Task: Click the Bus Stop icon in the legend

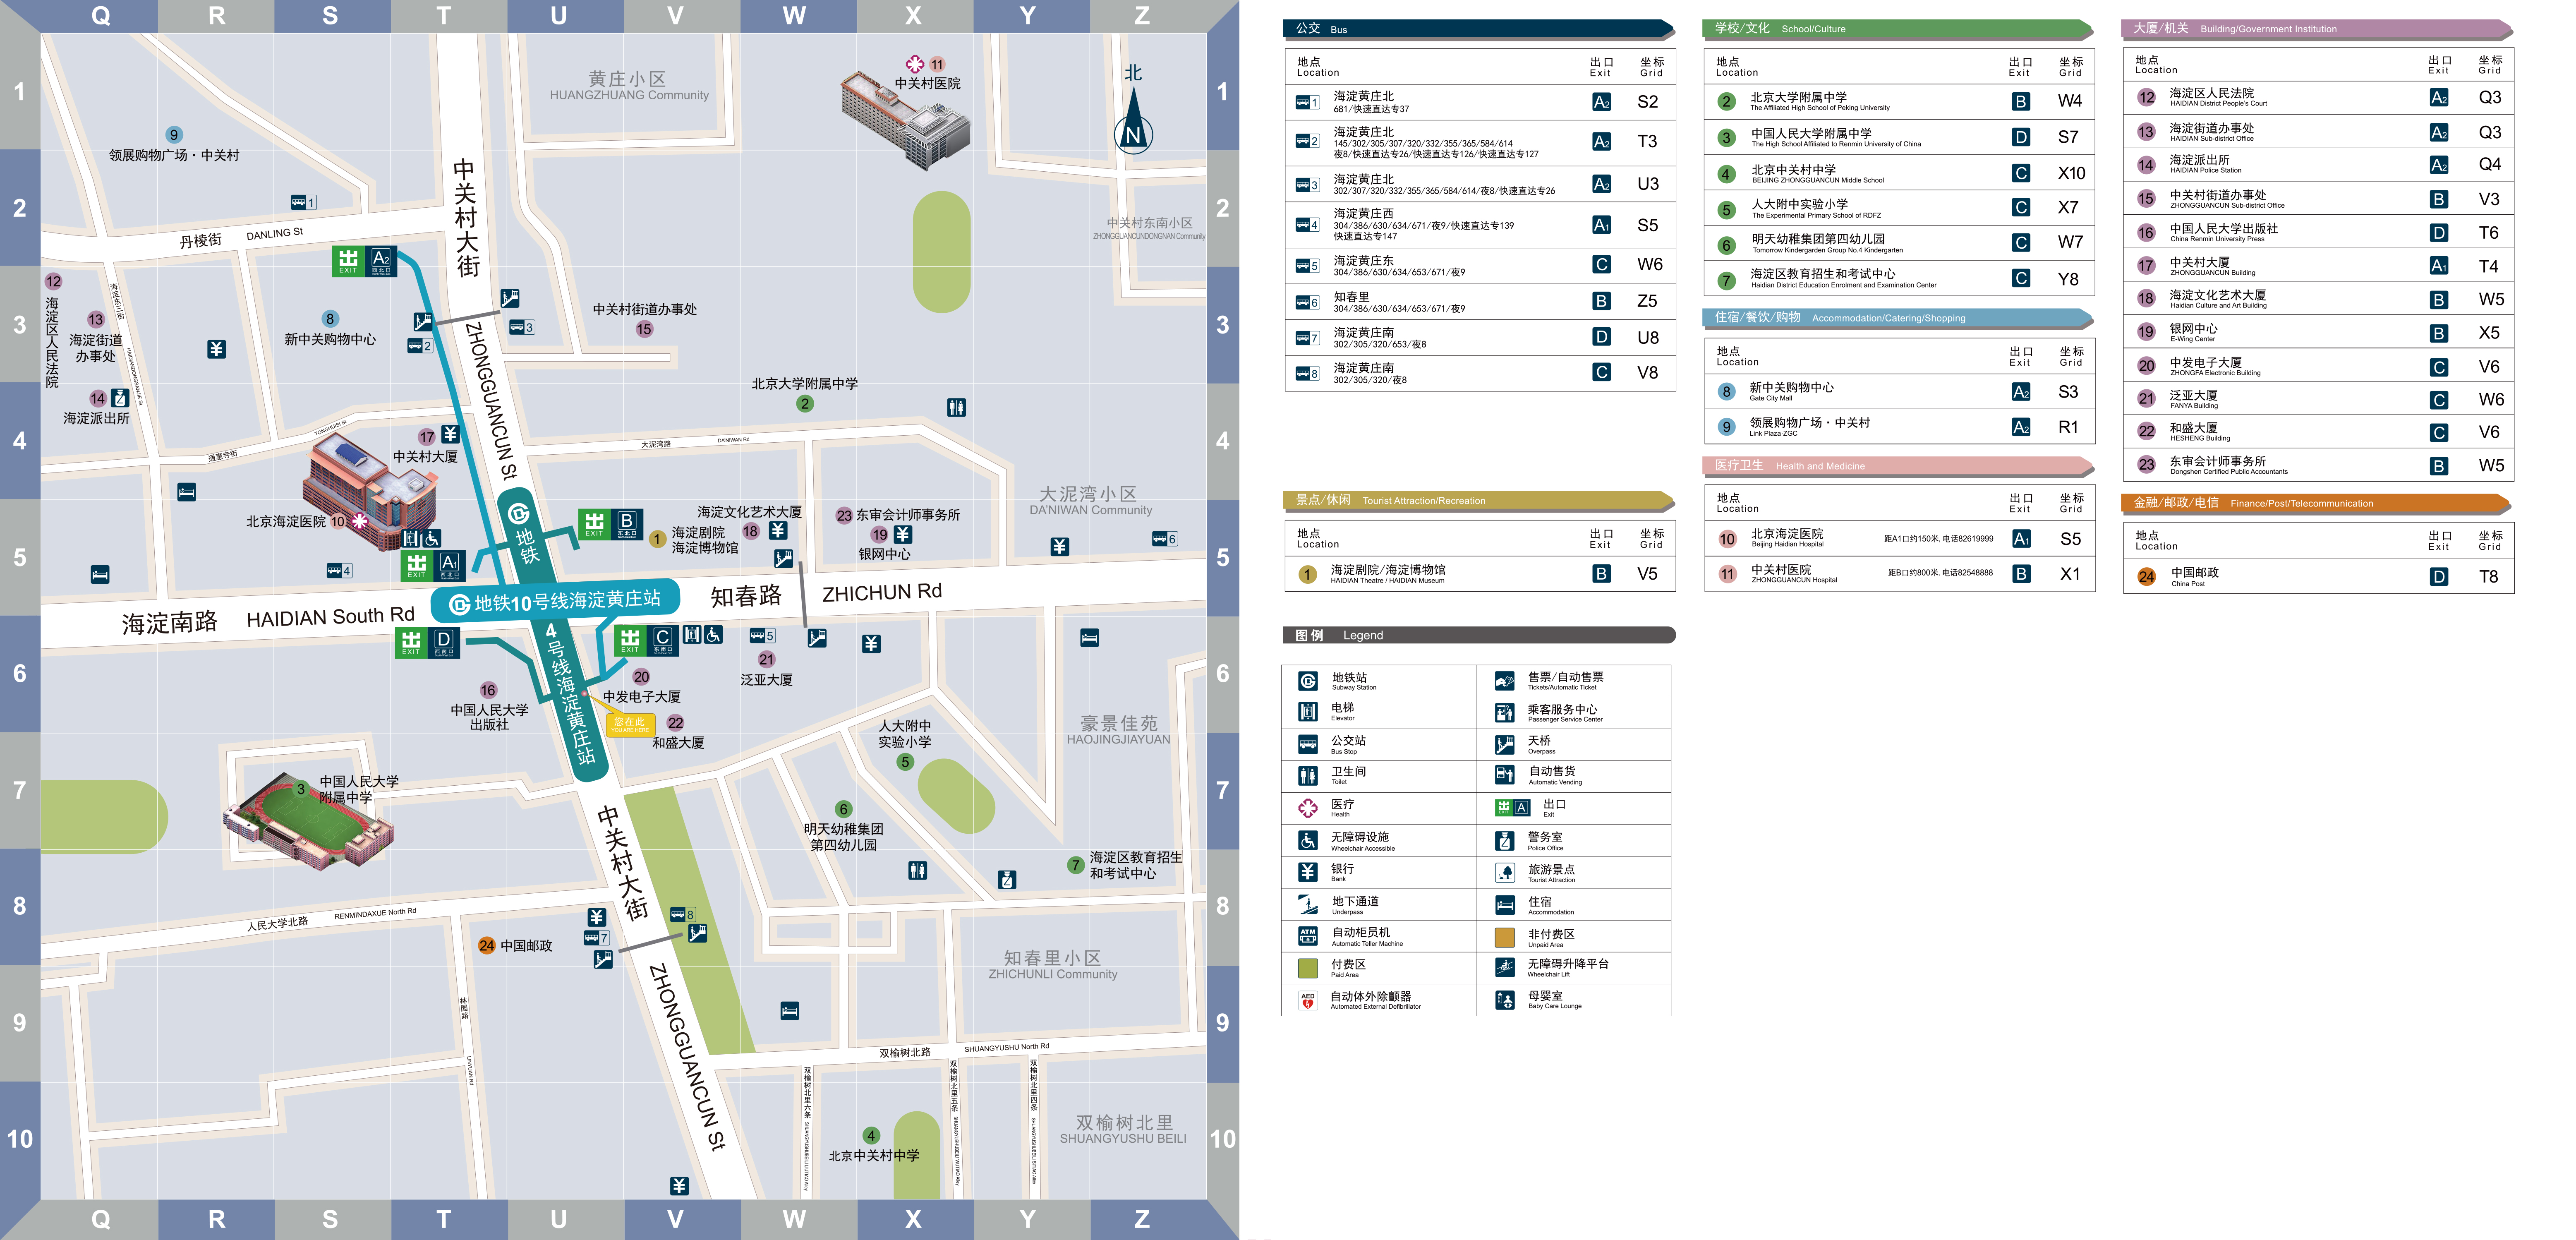Action: pos(1308,744)
